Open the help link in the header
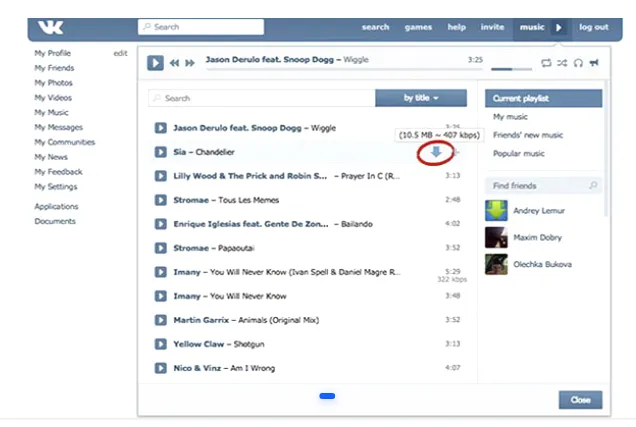Image resolution: width=636 pixels, height=427 pixels. 456,27
